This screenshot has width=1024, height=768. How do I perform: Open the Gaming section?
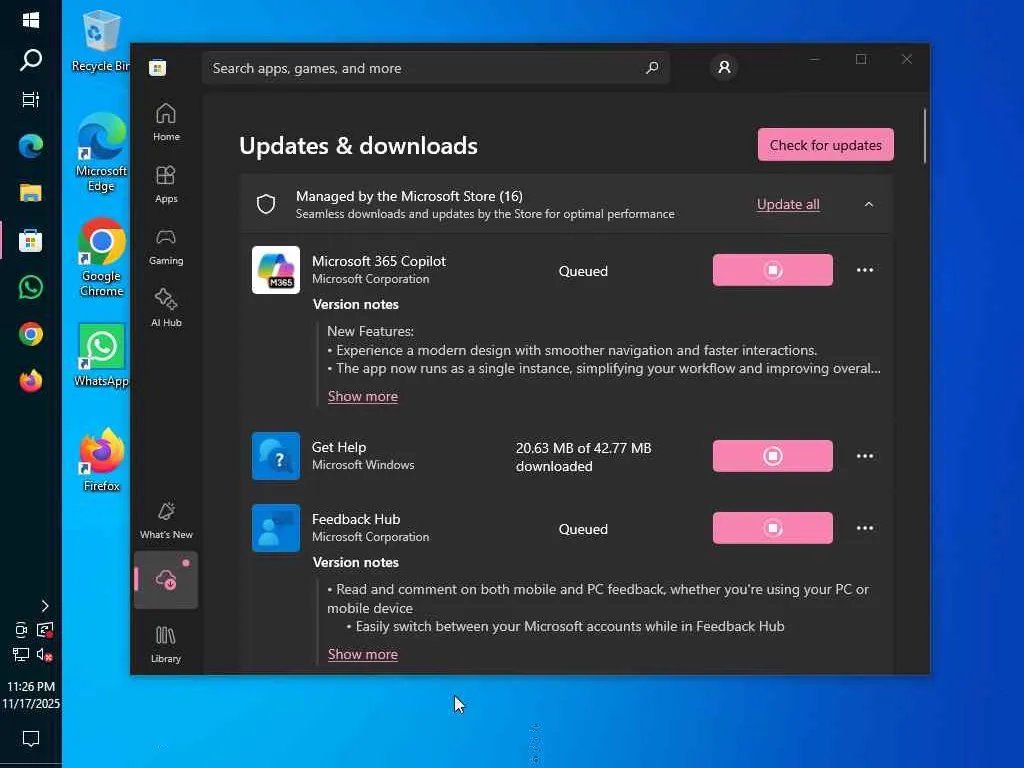click(x=166, y=246)
